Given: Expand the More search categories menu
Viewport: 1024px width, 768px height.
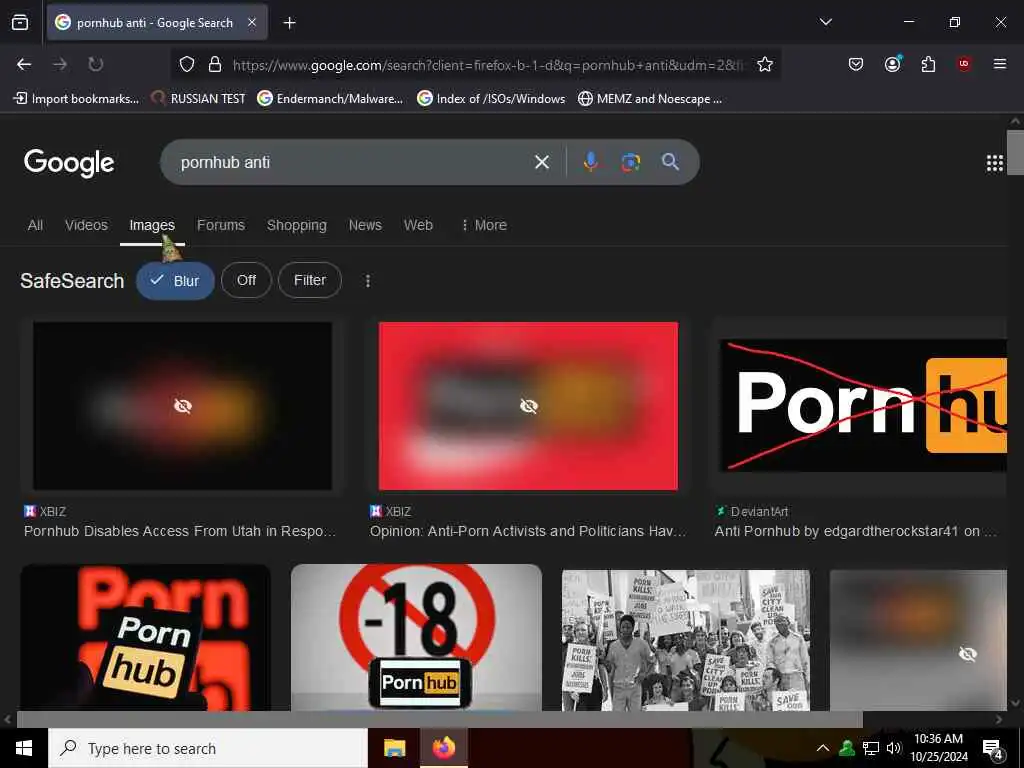Looking at the screenshot, I should 484,225.
